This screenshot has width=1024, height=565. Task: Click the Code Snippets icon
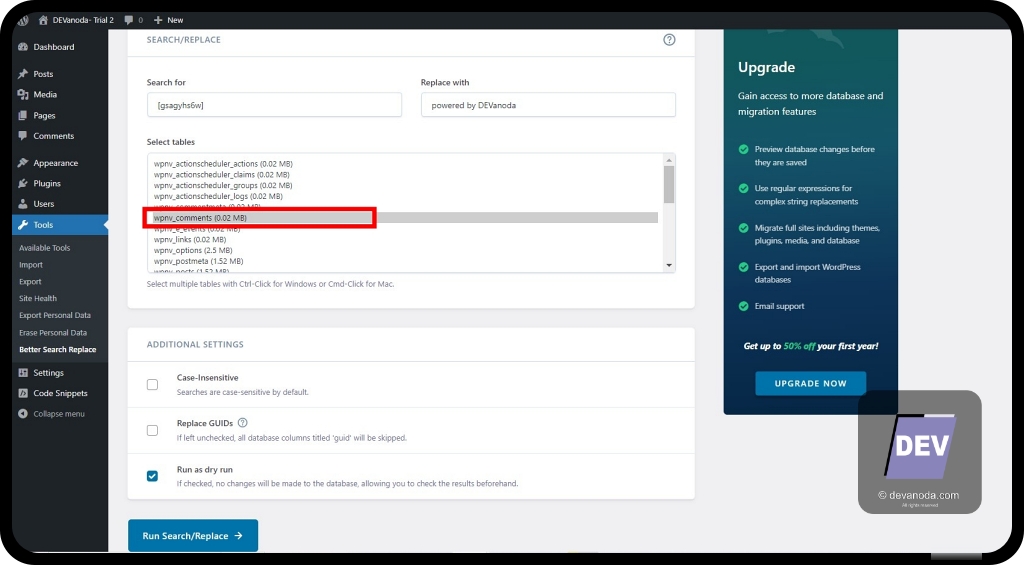click(x=23, y=393)
